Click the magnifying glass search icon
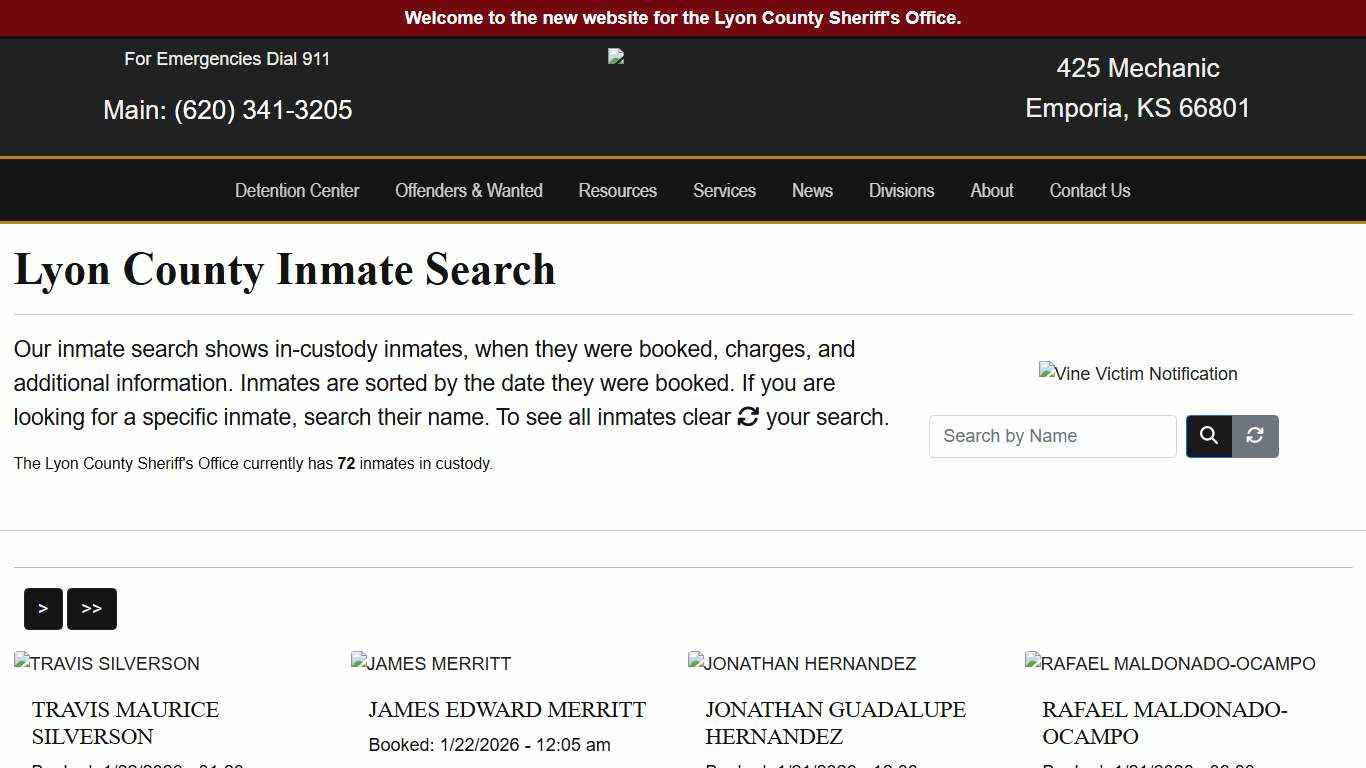1366x768 pixels. coord(1208,436)
